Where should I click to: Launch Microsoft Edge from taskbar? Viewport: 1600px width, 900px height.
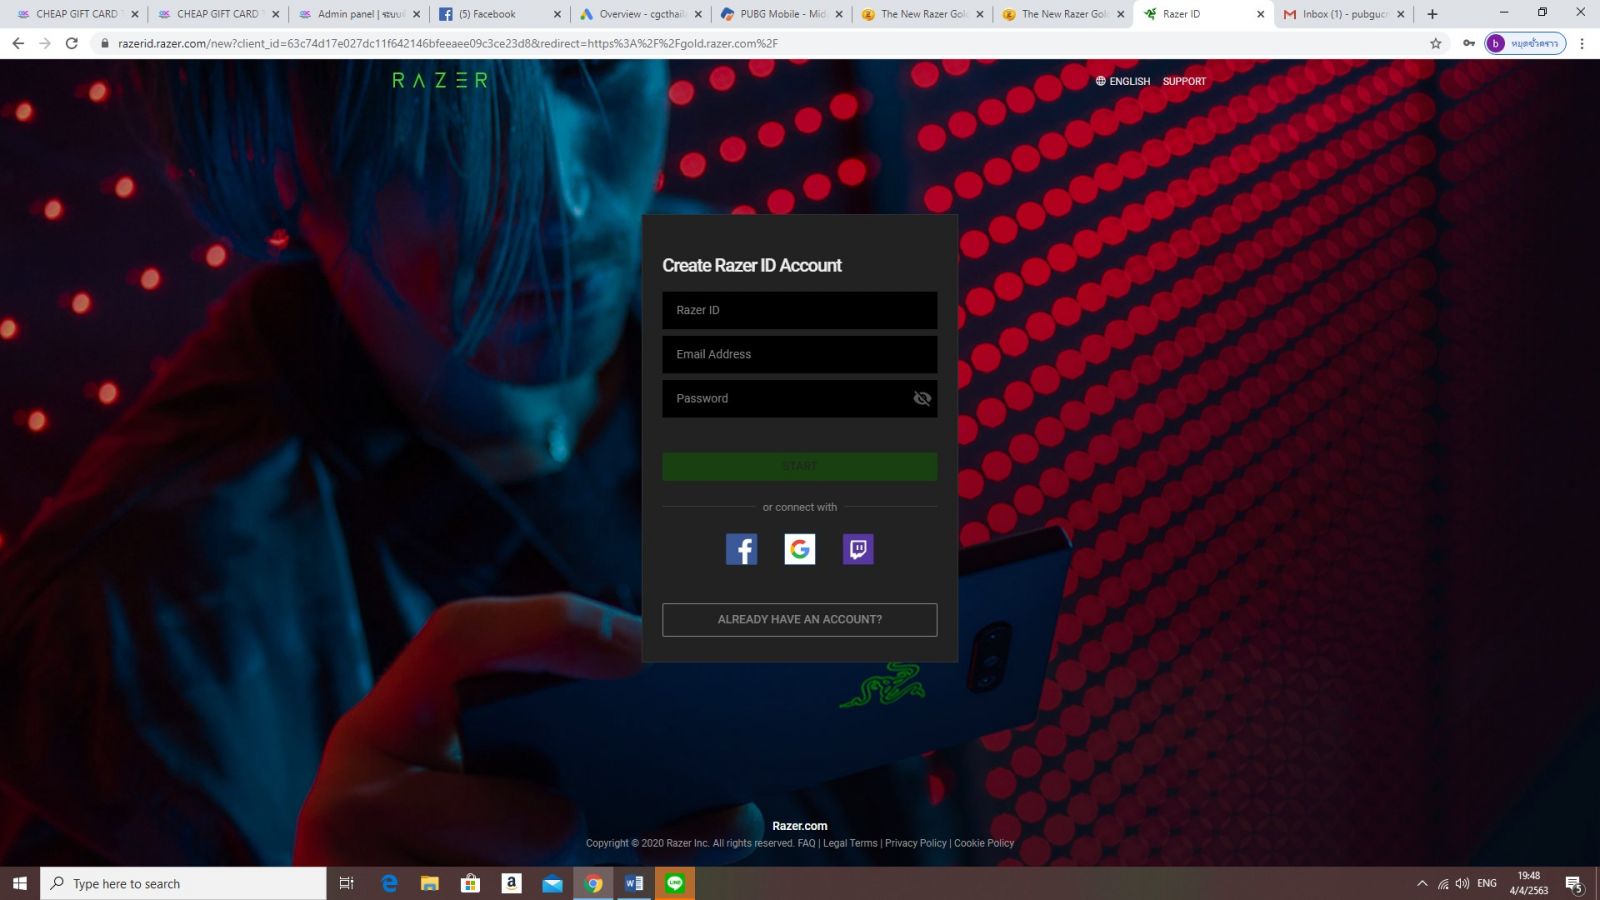(x=389, y=883)
